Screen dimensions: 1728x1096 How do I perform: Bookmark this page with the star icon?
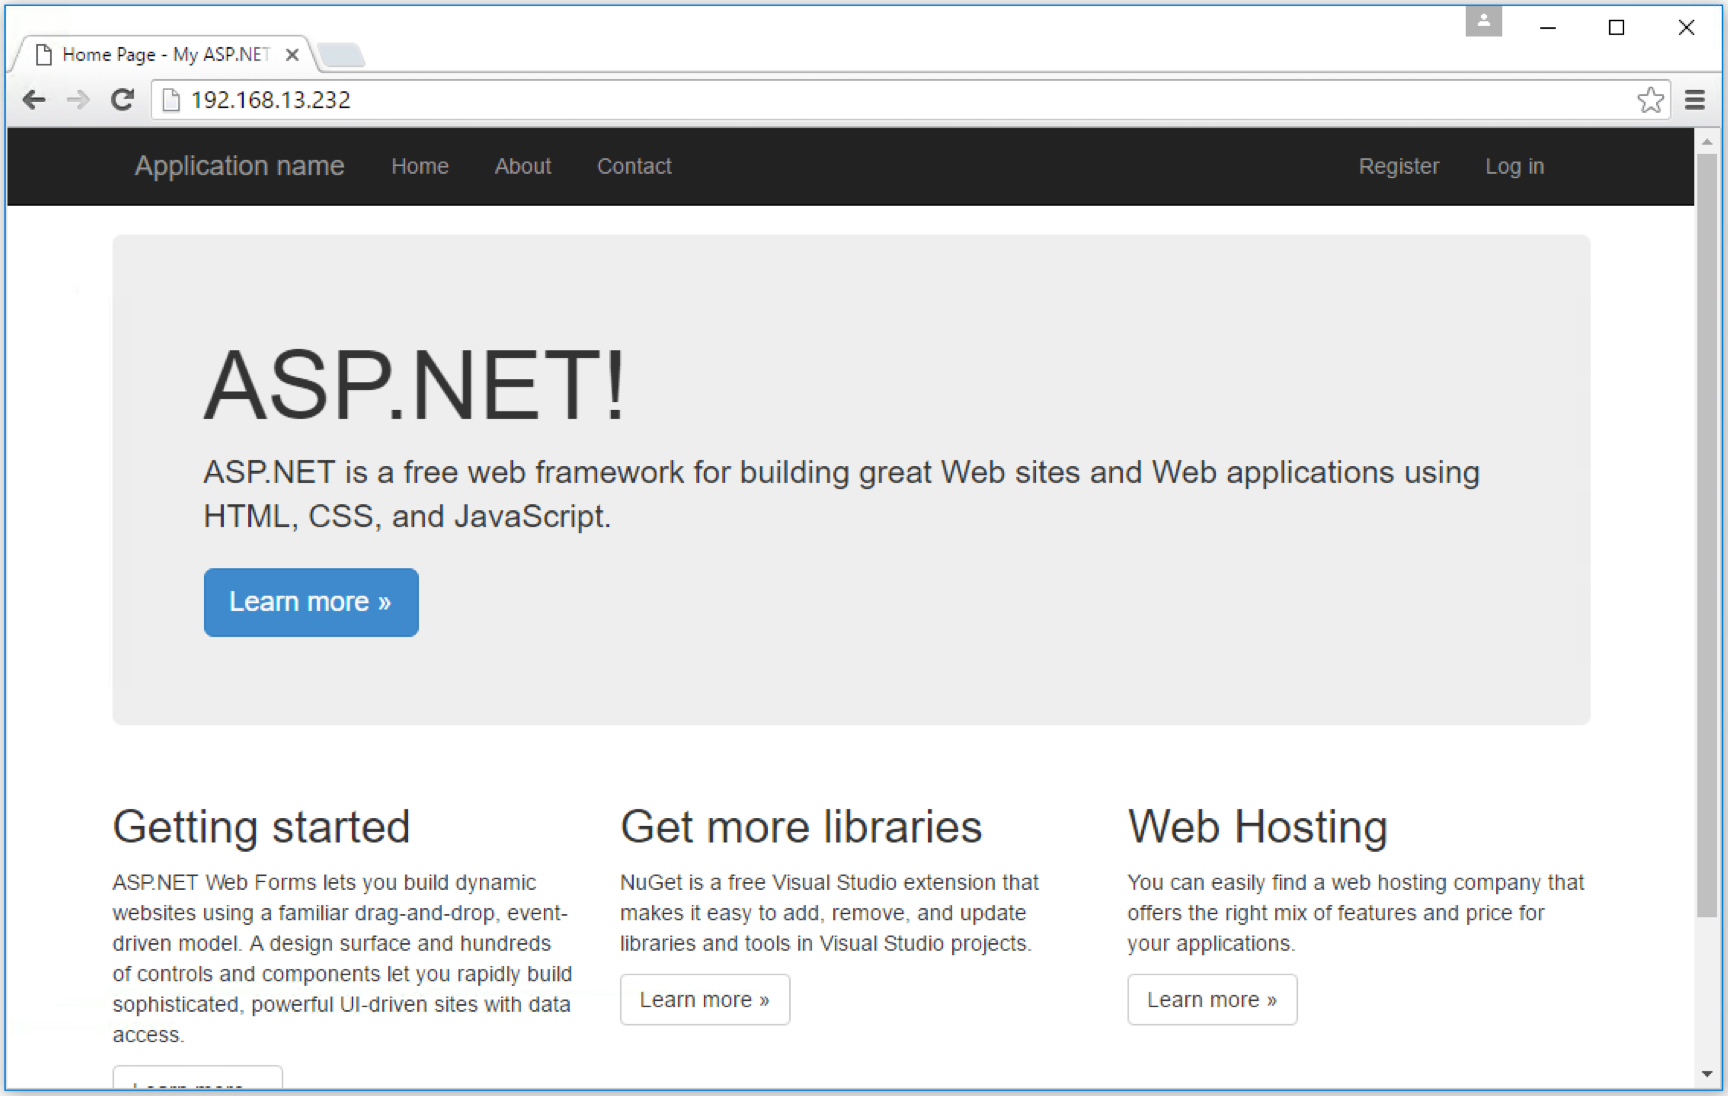(1650, 100)
